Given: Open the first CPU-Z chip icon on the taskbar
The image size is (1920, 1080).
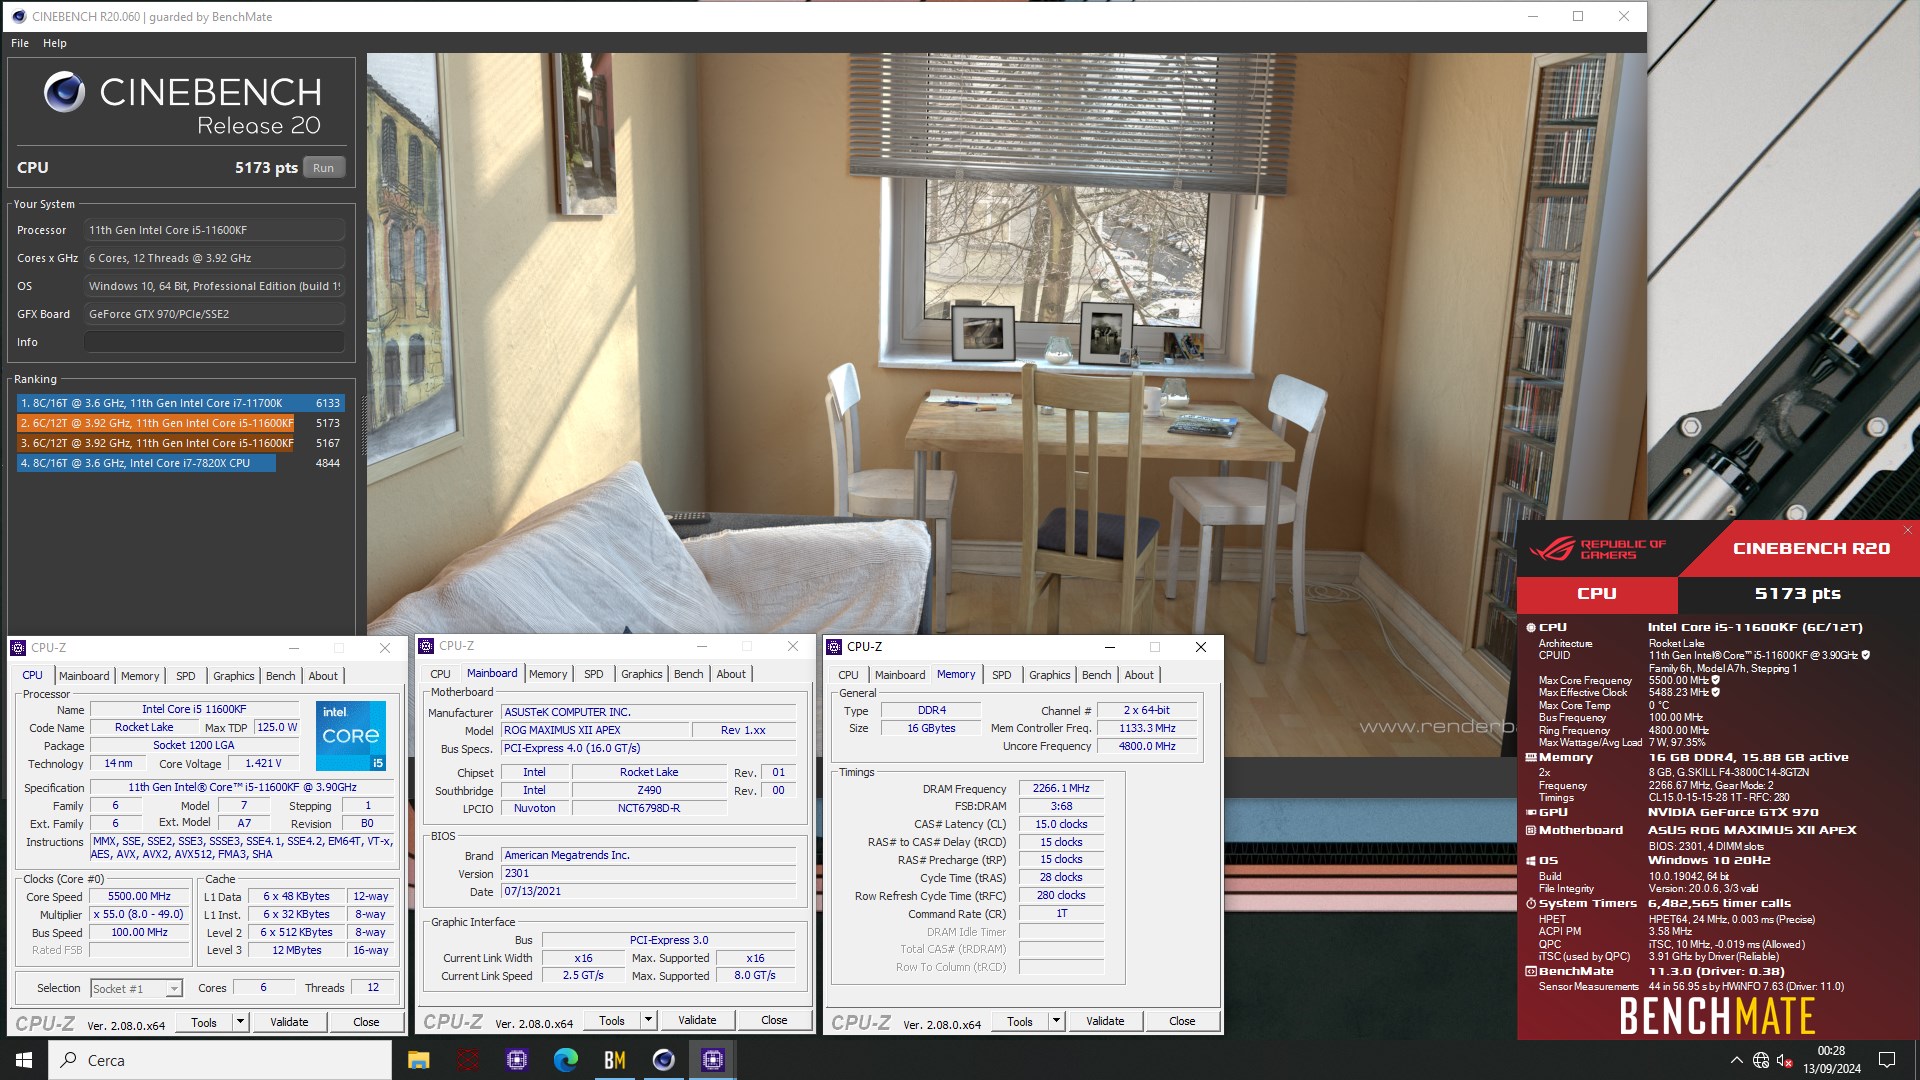Looking at the screenshot, I should click(x=516, y=1060).
